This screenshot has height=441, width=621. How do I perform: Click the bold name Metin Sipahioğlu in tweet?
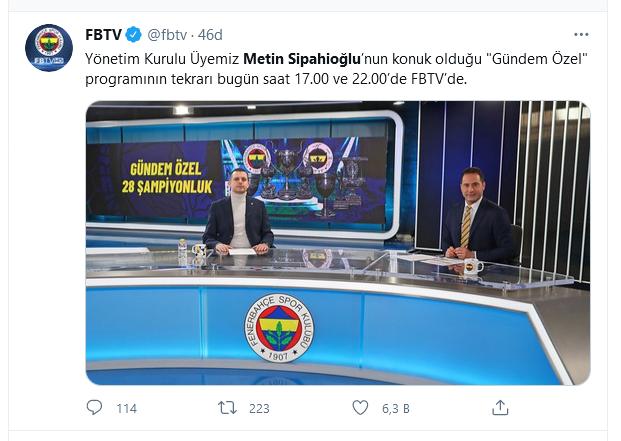(x=302, y=59)
